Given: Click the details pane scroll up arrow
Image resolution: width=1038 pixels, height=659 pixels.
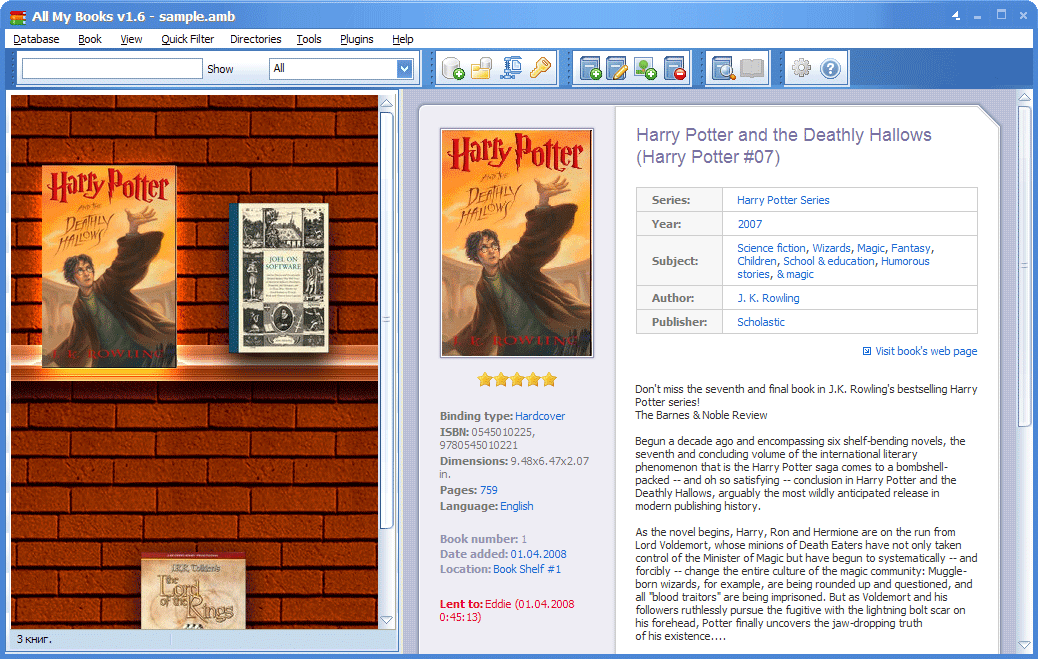Looking at the screenshot, I should [x=1024, y=97].
